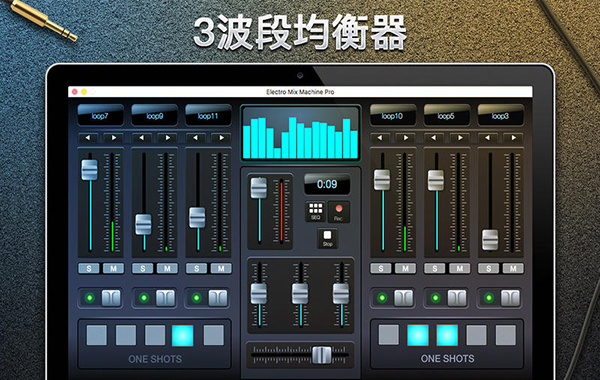Select next loop for loop9 channel
600x380 pixels.
click(168, 138)
